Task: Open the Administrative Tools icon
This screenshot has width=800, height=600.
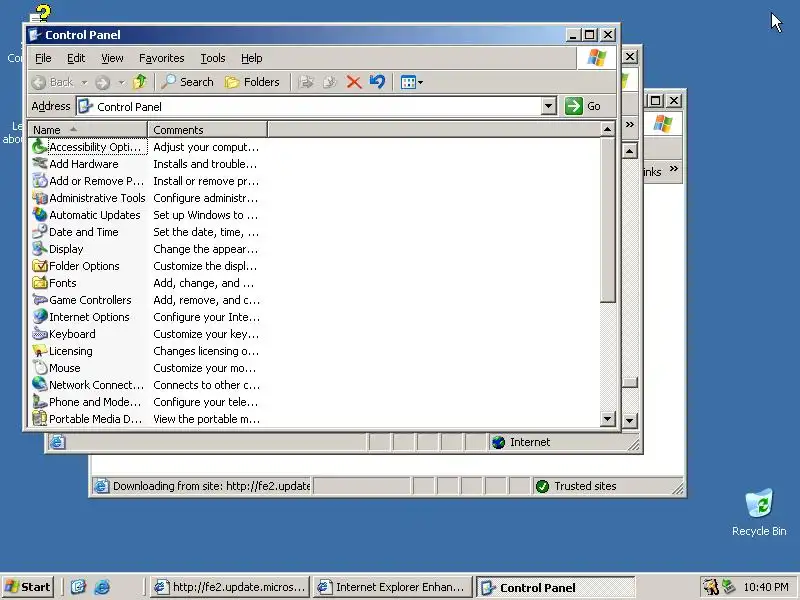Action: click(x=39, y=198)
